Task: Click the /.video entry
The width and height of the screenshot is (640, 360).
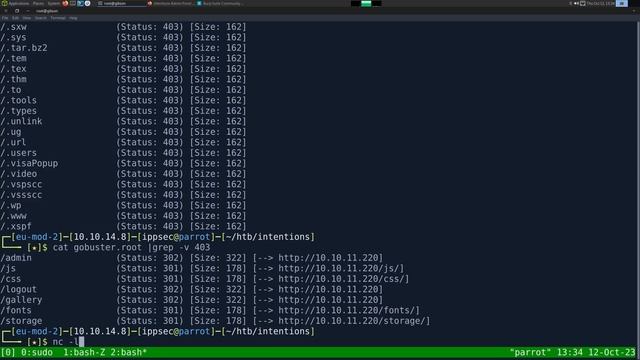Action: pos(18,174)
